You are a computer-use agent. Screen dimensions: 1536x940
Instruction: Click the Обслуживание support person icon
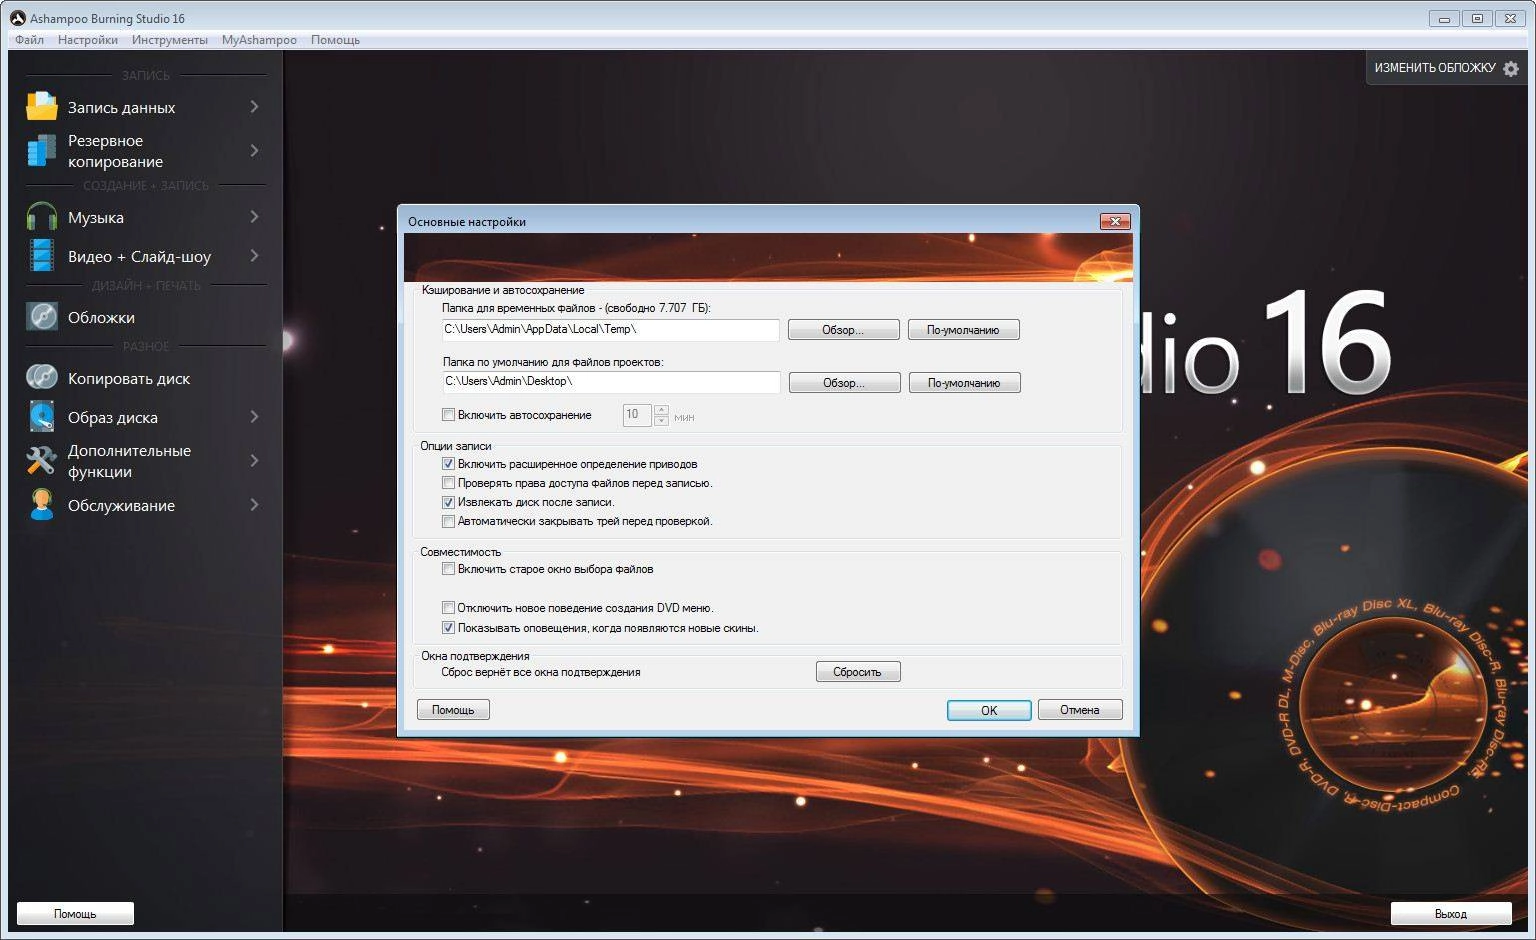(x=42, y=504)
